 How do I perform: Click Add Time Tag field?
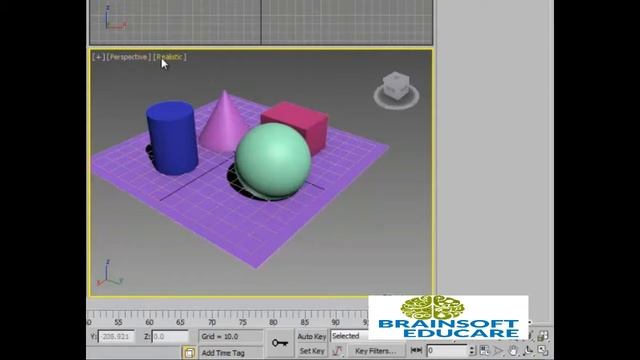point(231,353)
